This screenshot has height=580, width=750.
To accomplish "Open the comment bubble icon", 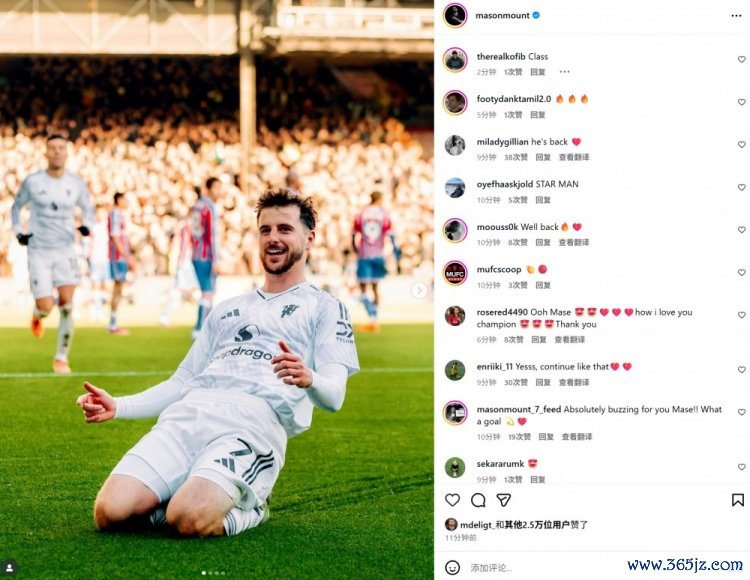I will coord(478,500).
